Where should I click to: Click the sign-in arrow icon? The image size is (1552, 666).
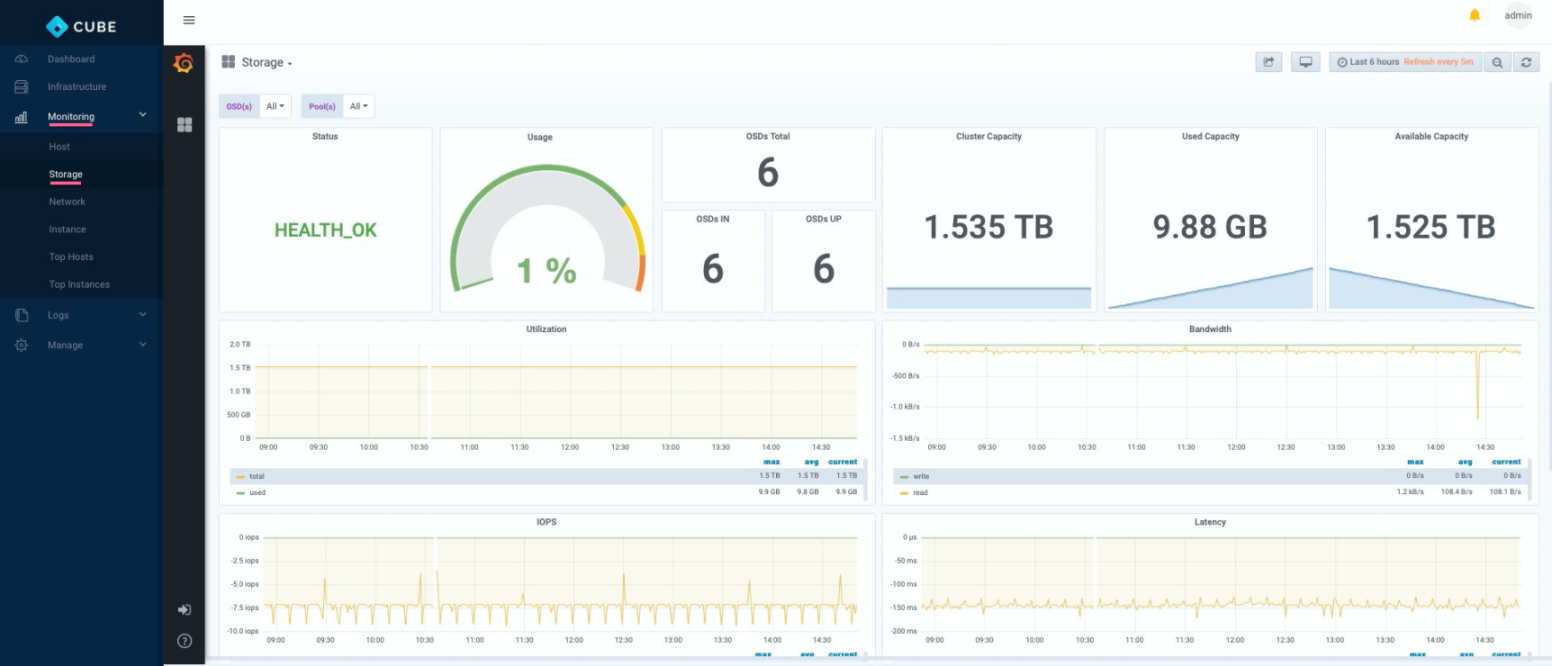point(184,610)
